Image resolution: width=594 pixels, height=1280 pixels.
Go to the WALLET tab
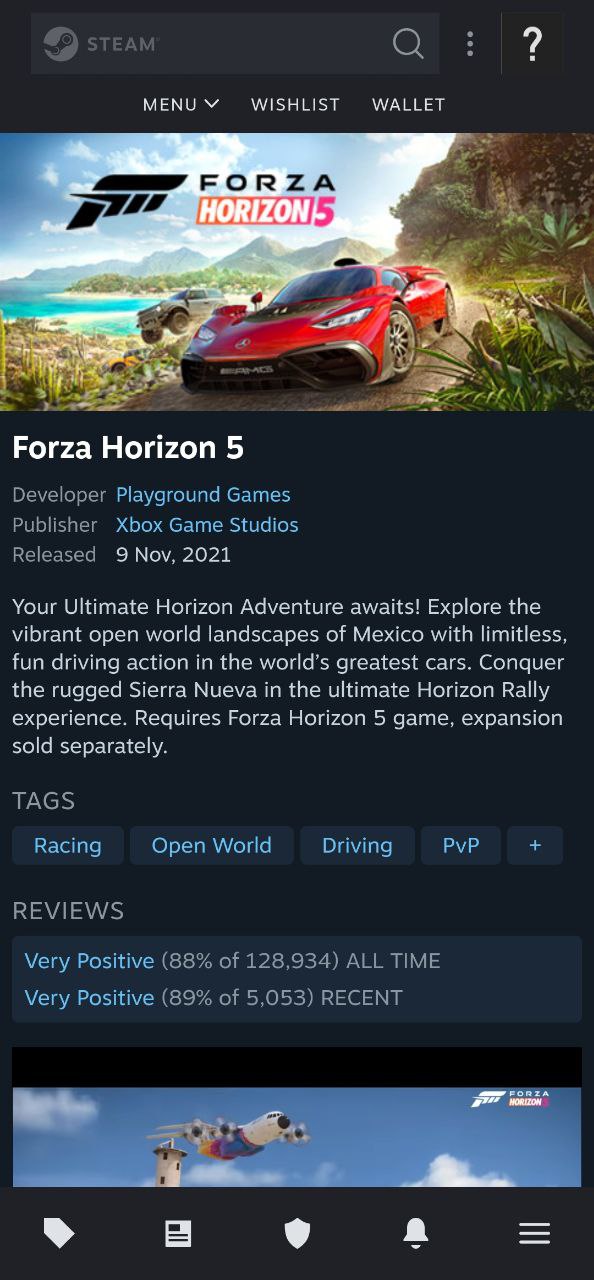coord(408,104)
